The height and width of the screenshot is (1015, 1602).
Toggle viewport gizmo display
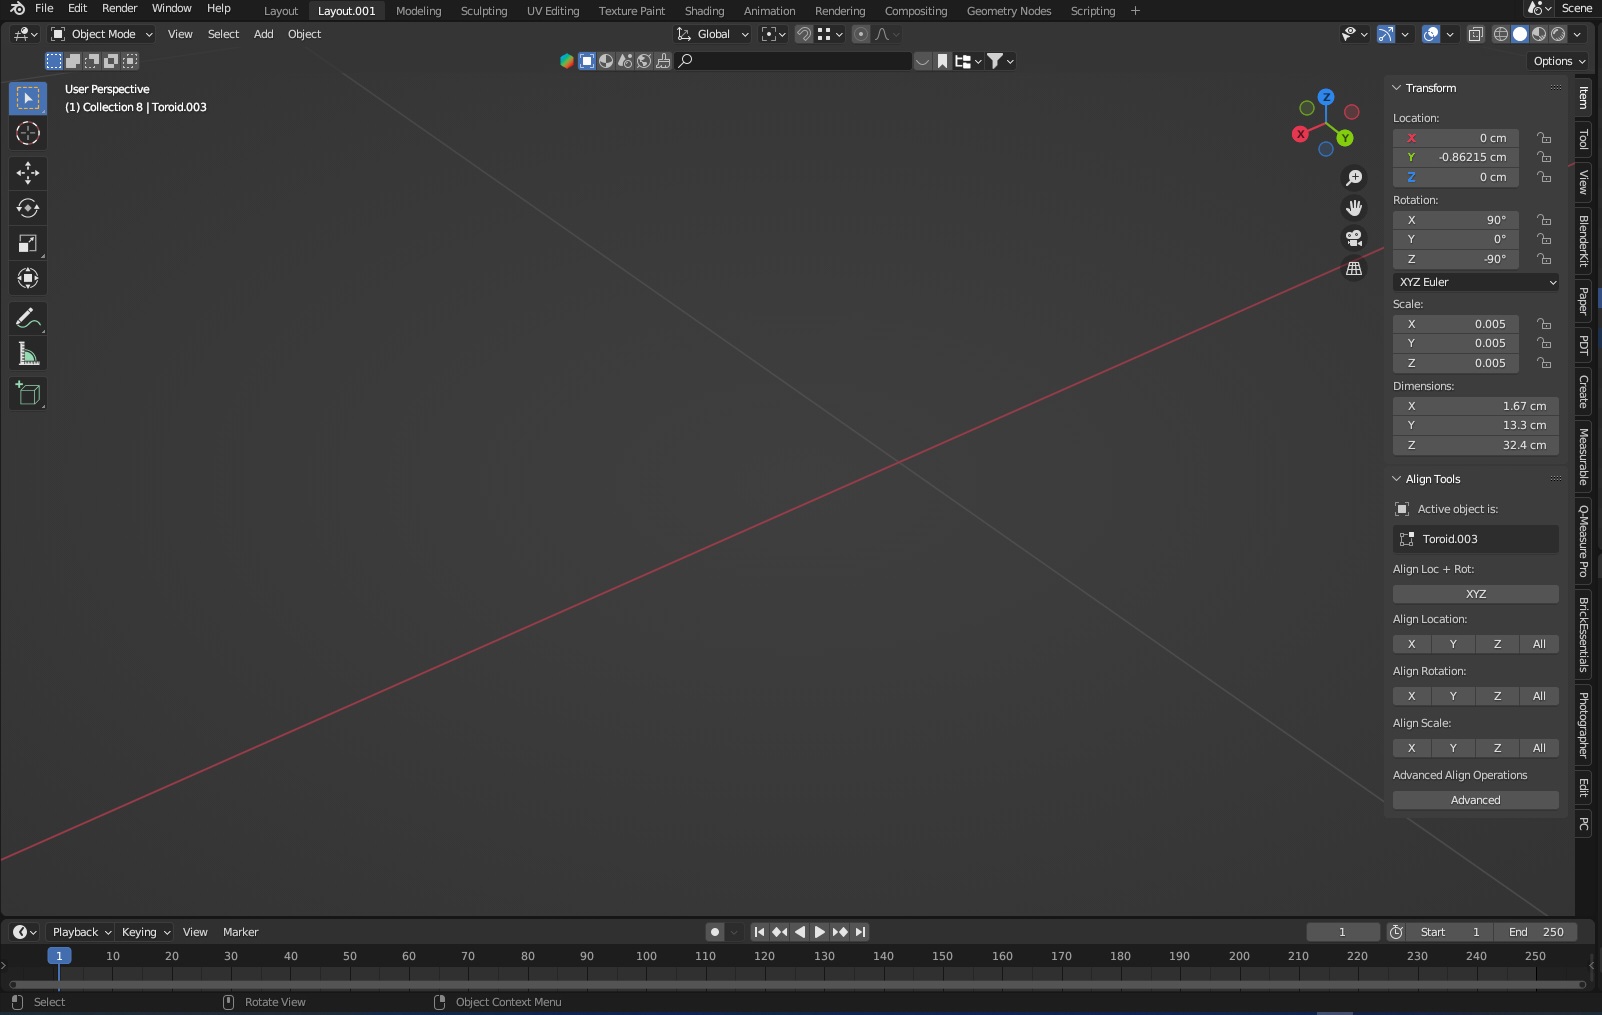tap(1385, 34)
